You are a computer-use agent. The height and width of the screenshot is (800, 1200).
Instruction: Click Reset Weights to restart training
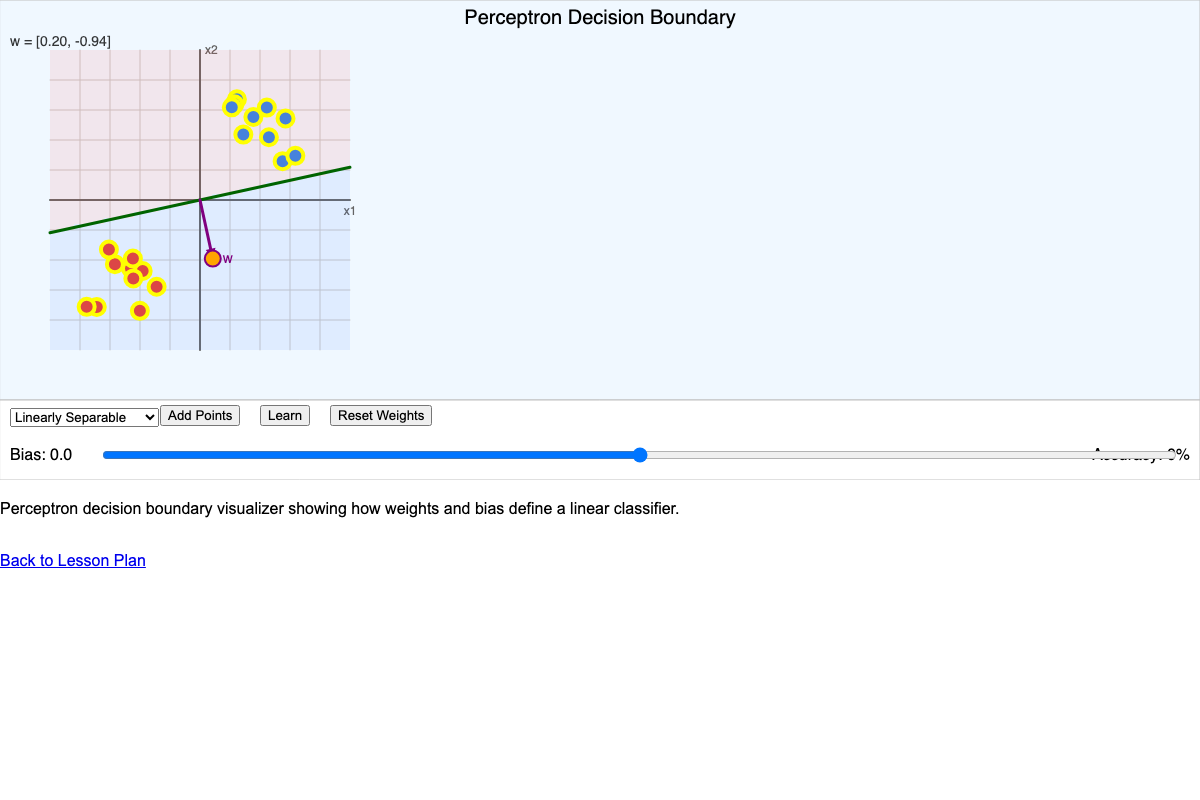click(x=380, y=415)
